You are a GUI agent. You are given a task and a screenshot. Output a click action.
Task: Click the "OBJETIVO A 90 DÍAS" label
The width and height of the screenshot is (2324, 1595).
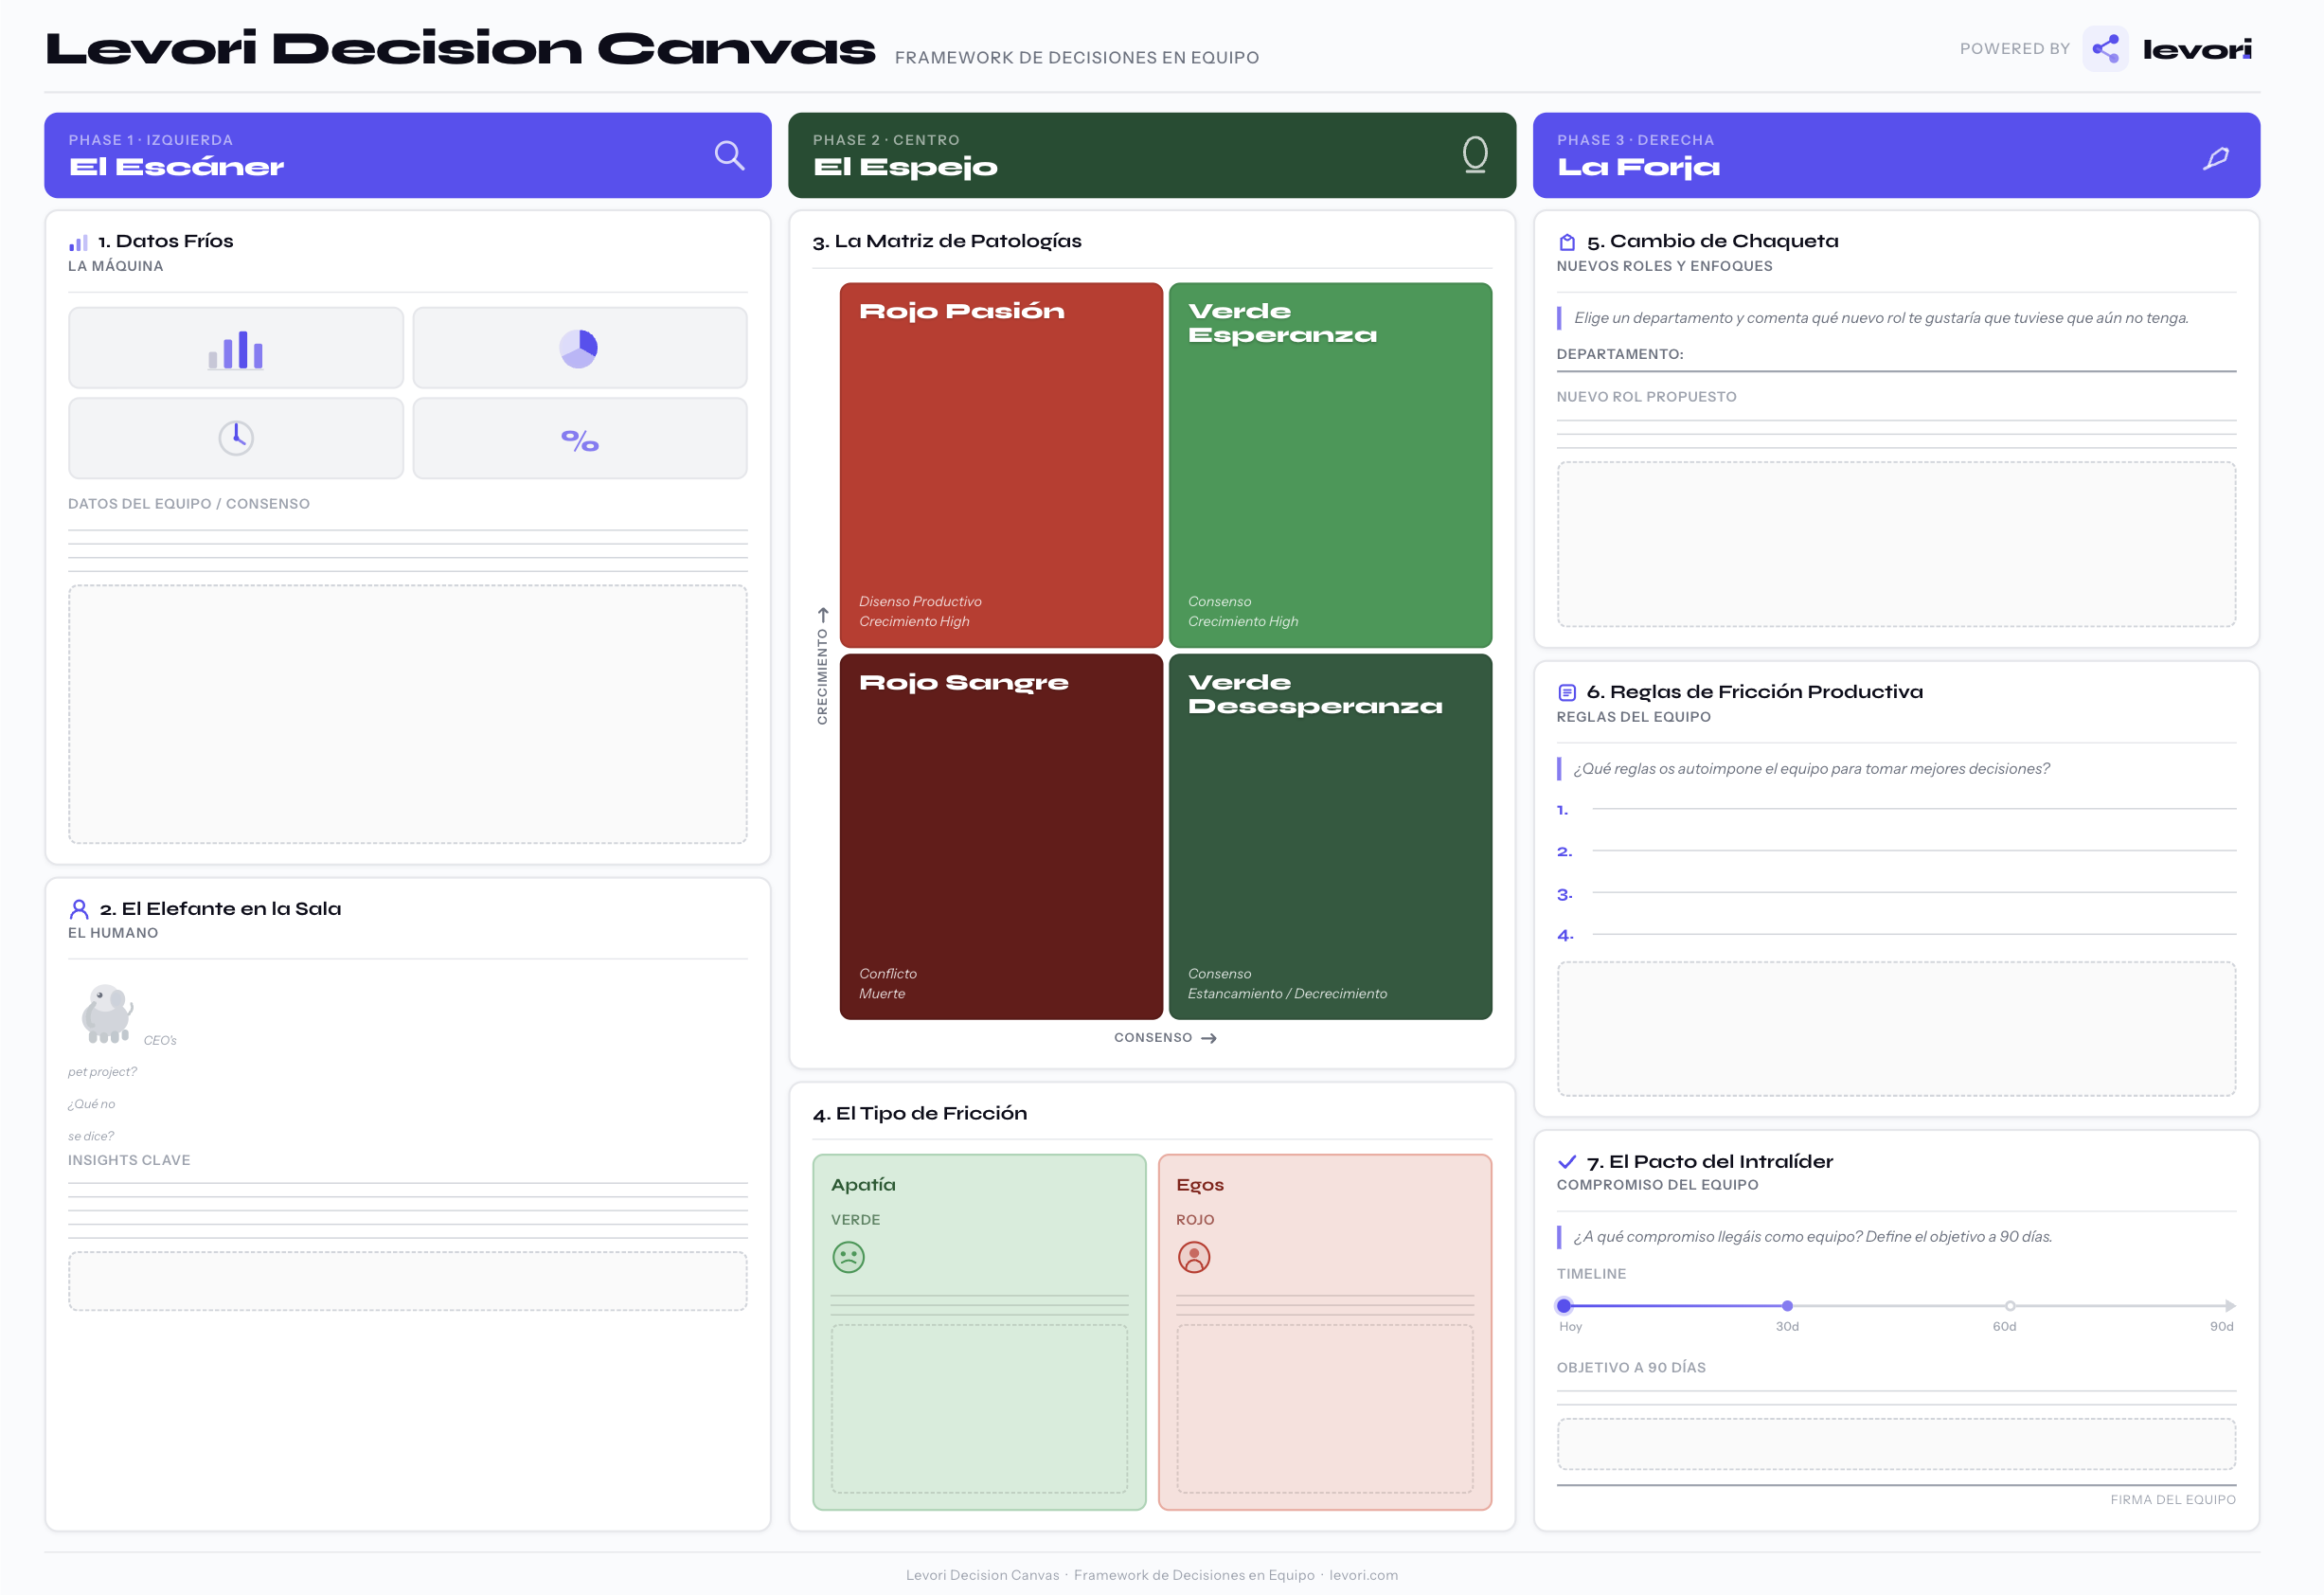point(1631,1368)
